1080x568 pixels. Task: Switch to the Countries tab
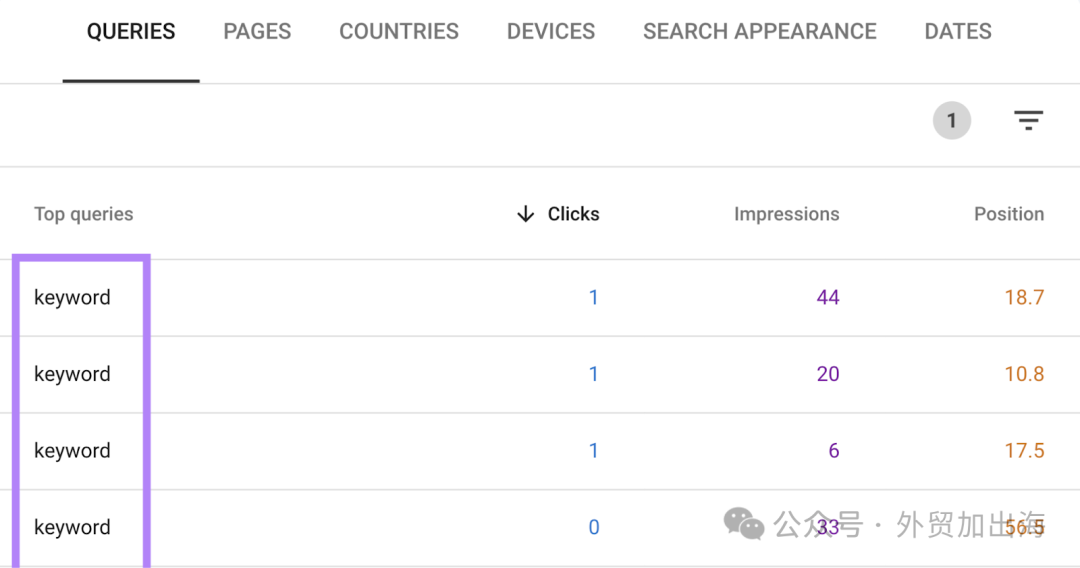pos(399,31)
